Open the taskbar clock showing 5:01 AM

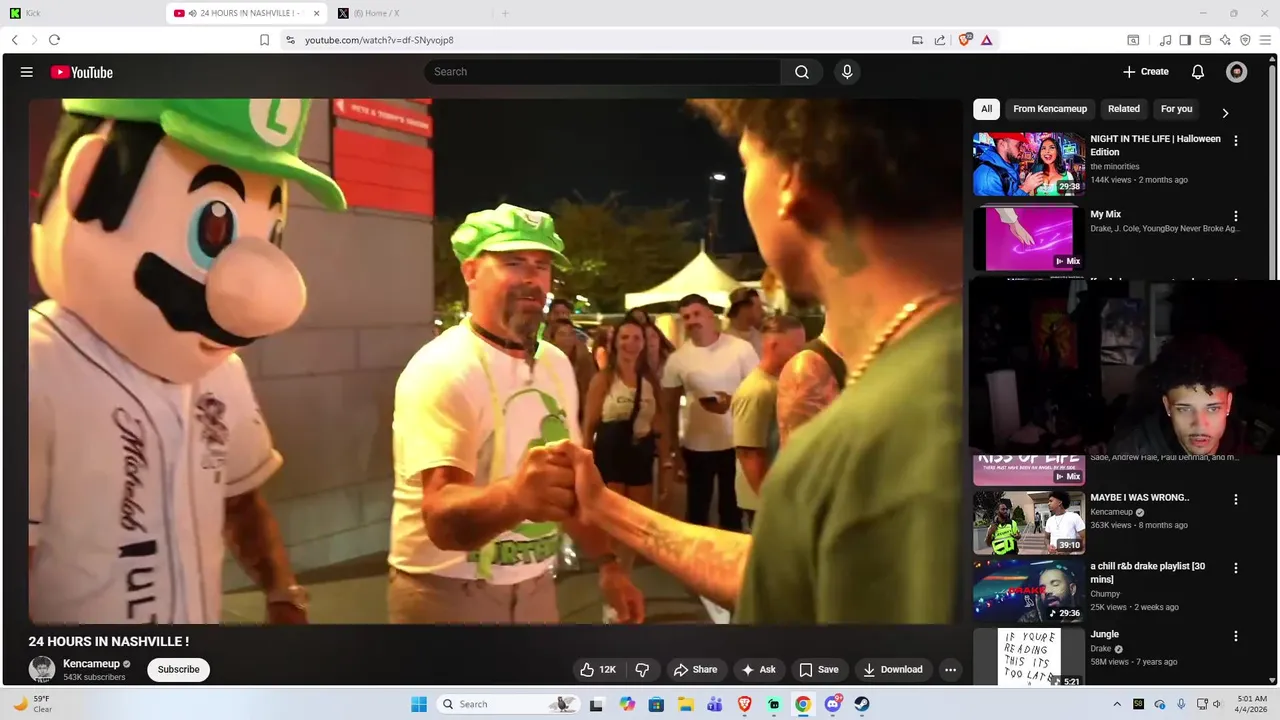[x=1252, y=704]
